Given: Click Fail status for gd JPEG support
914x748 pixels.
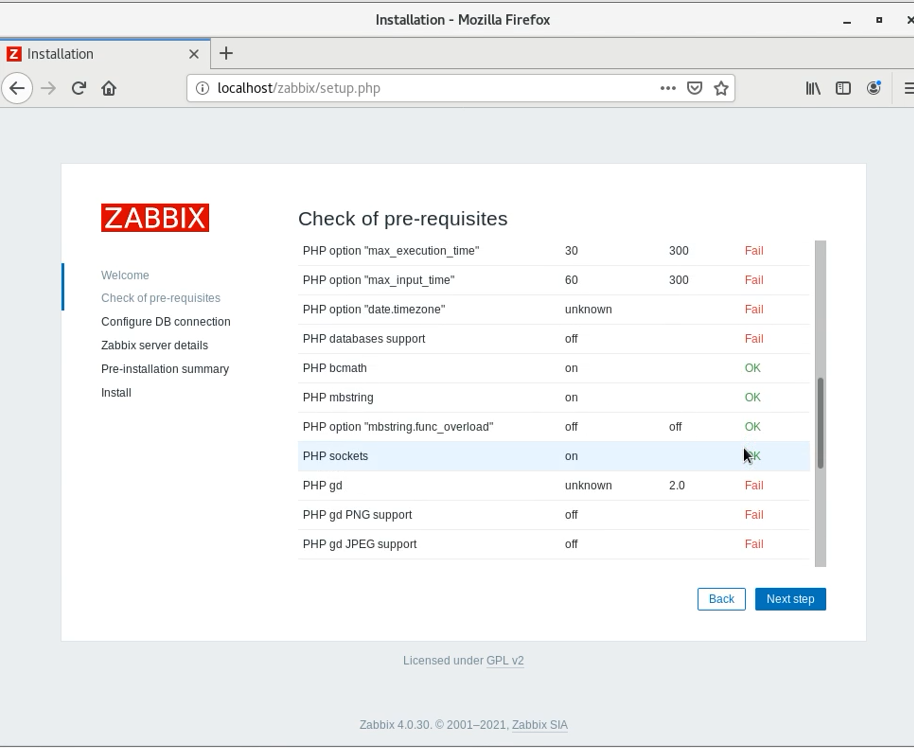Looking at the screenshot, I should point(754,544).
